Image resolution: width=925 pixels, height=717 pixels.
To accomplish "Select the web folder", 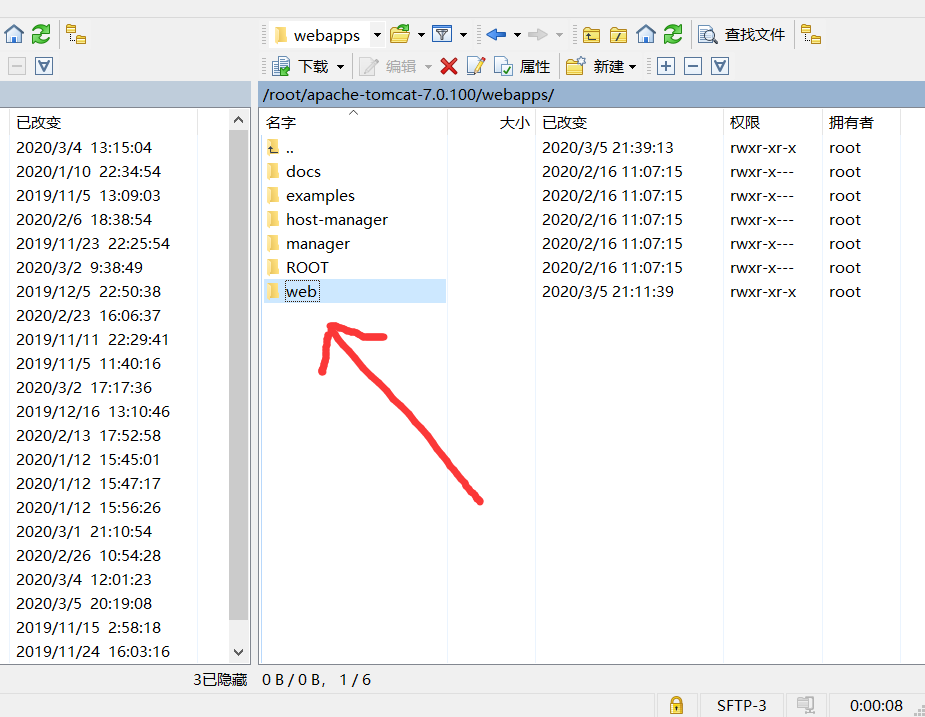I will coord(301,292).
